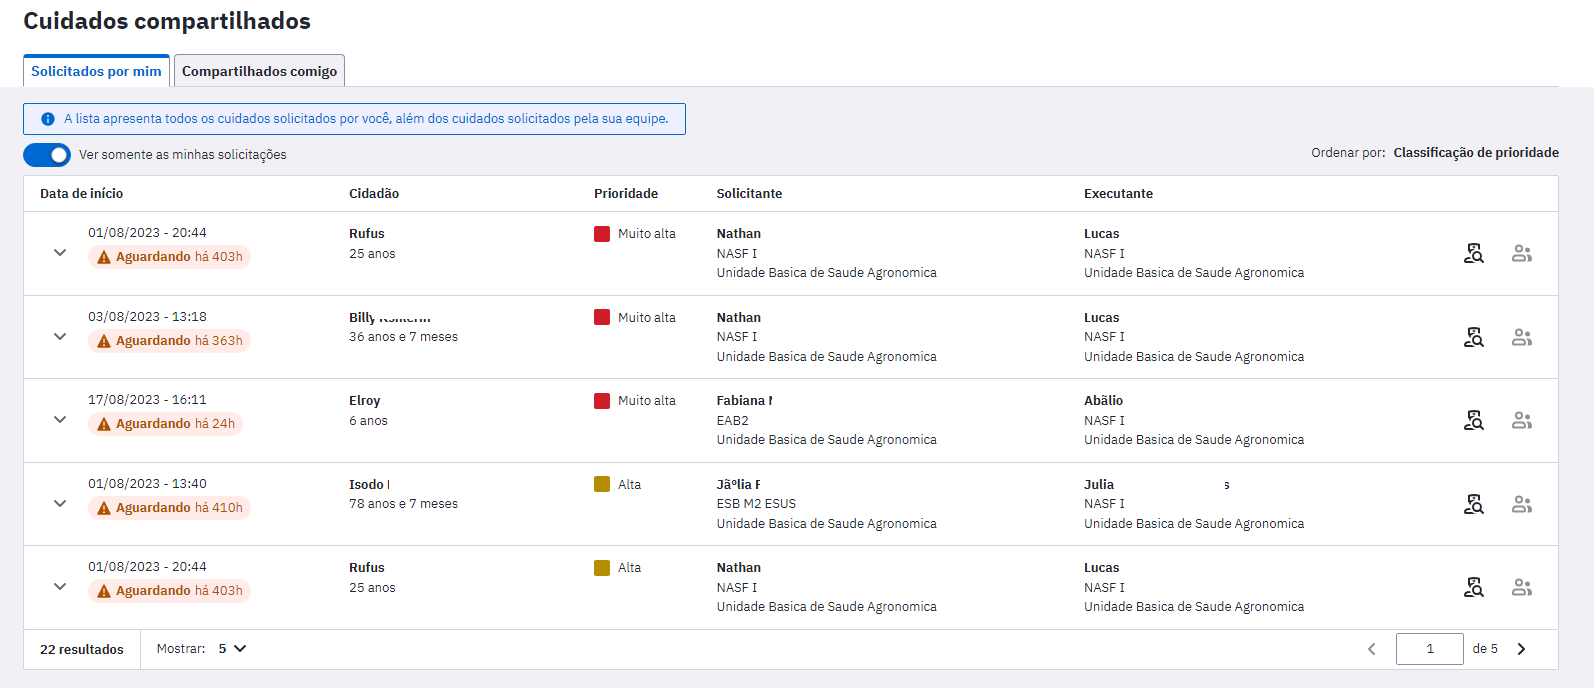
Task: Switch to 'Compartilhados comigo' tab
Action: tap(259, 71)
